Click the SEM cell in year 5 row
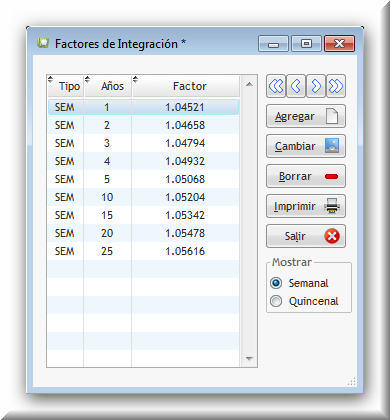 65,179
